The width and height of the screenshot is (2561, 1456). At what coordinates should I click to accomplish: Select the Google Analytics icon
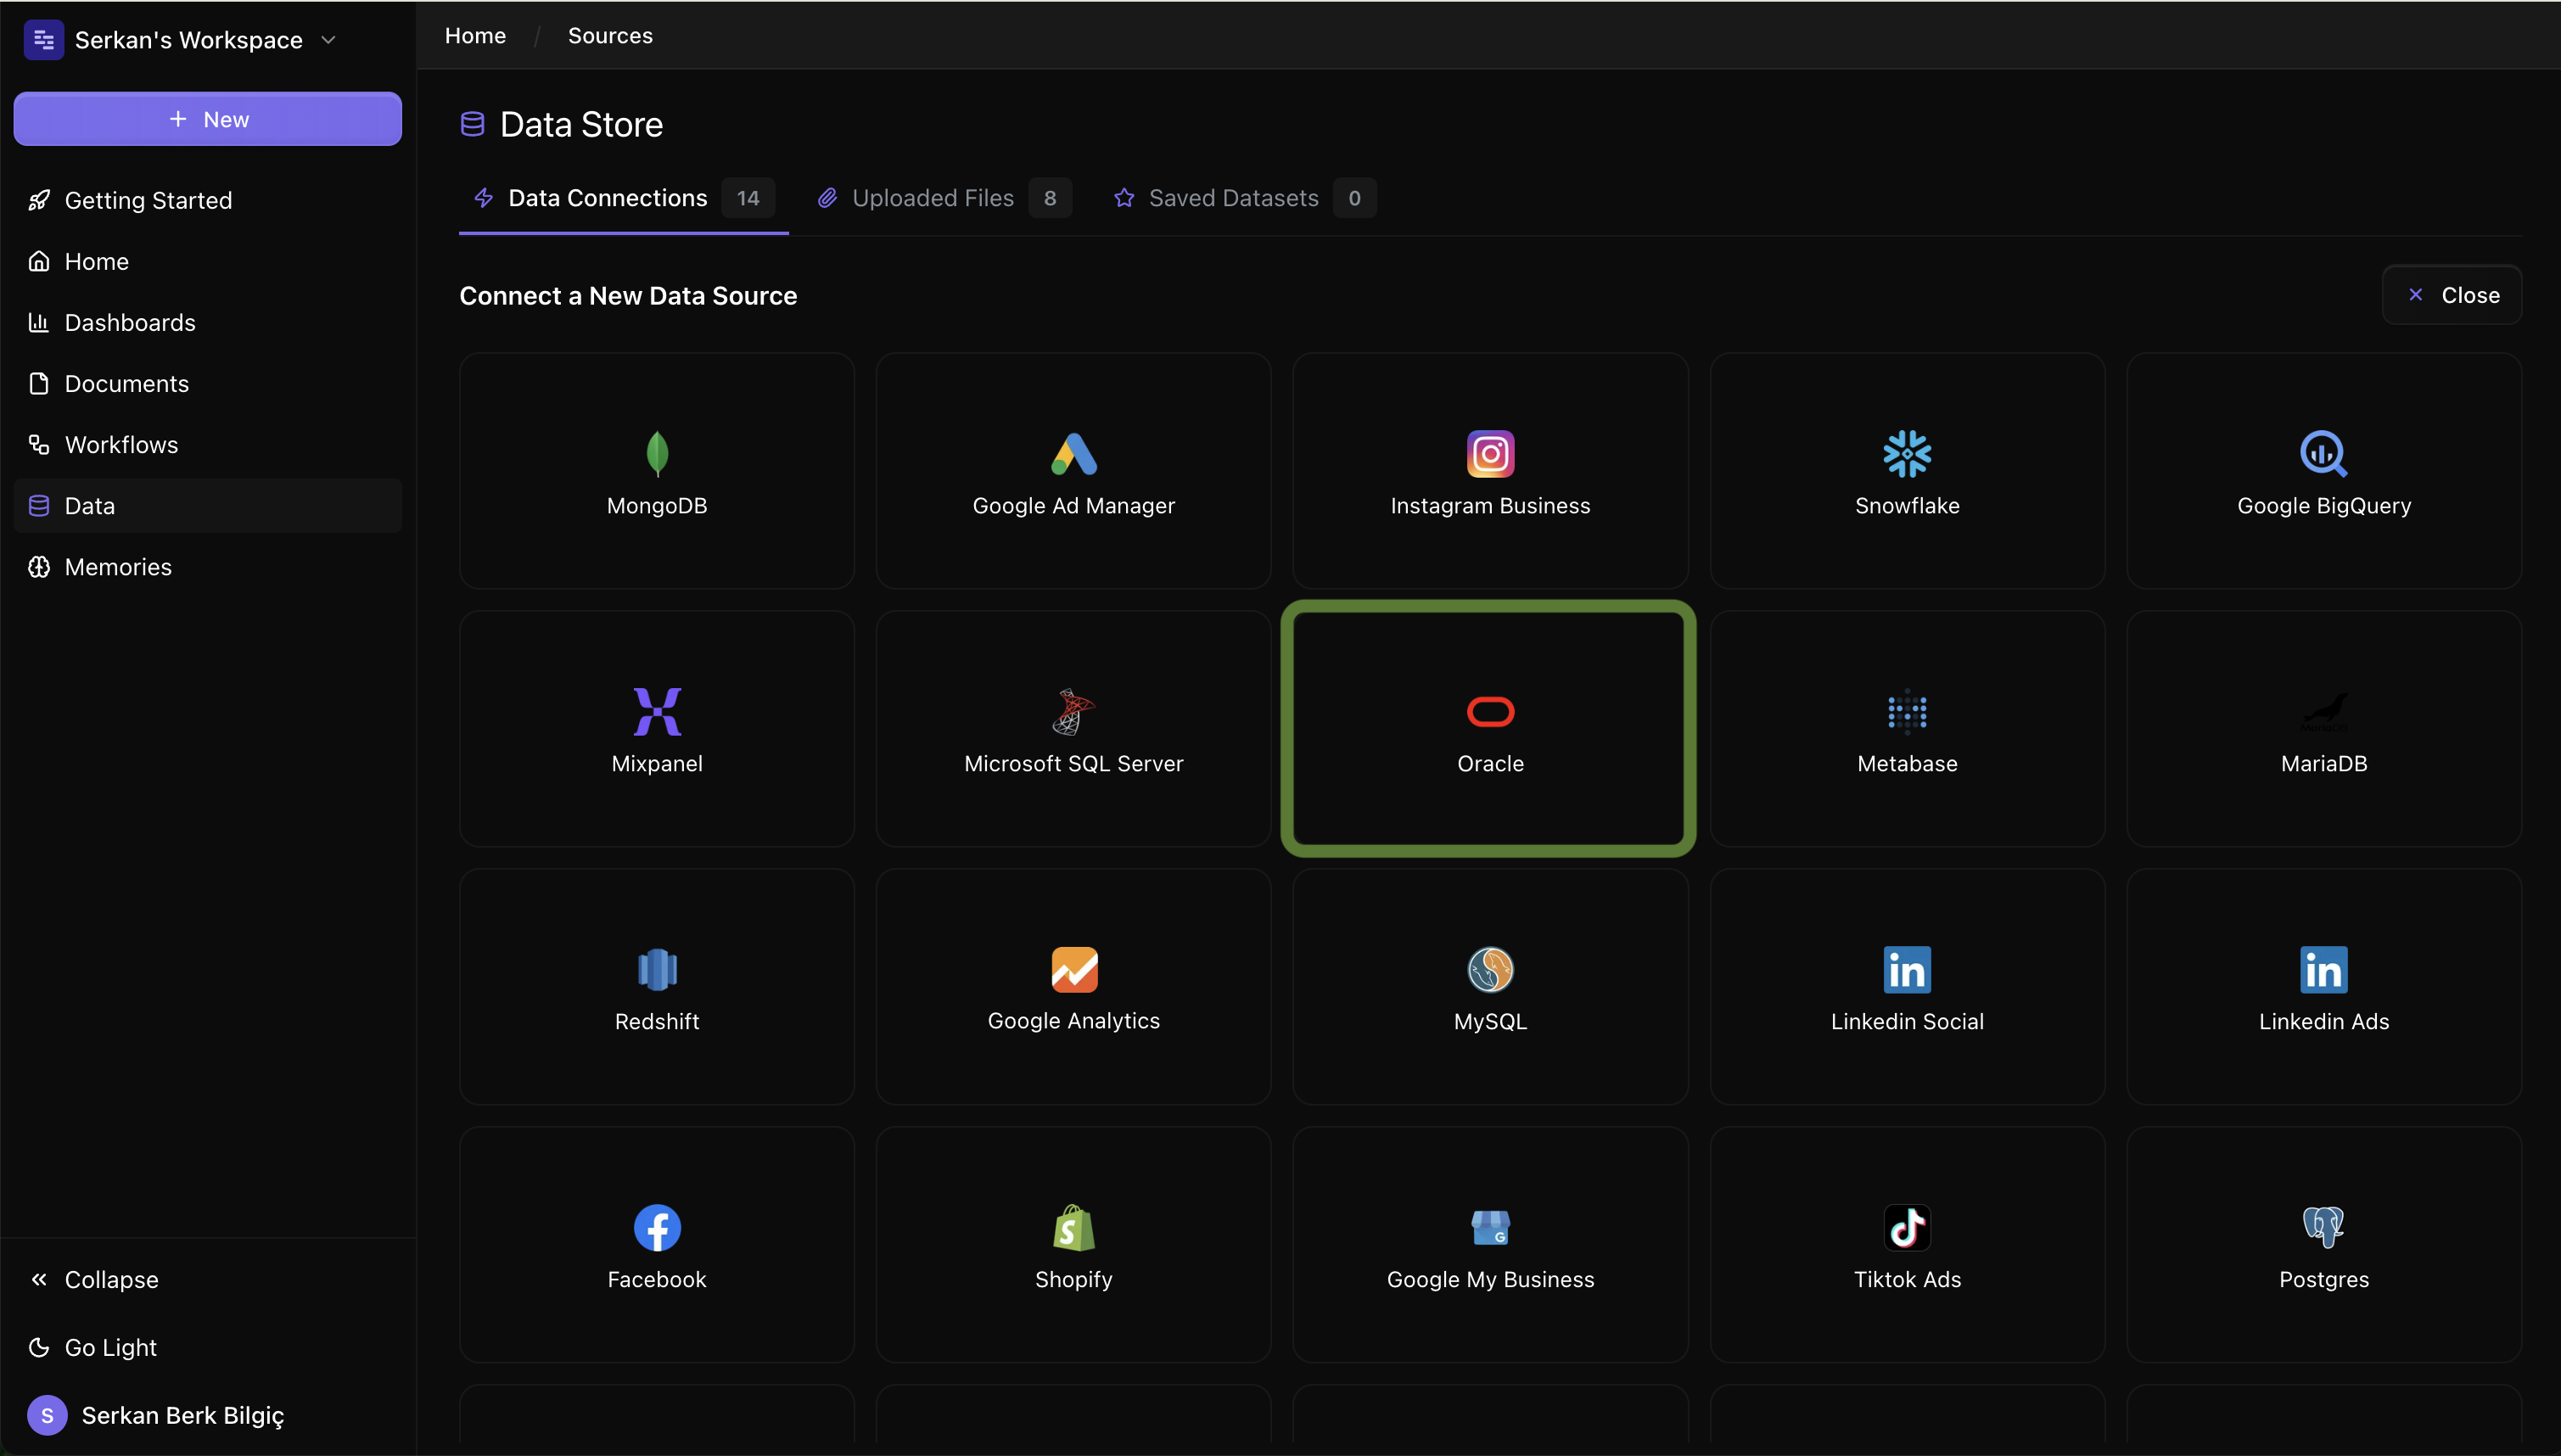pyautogui.click(x=1074, y=970)
